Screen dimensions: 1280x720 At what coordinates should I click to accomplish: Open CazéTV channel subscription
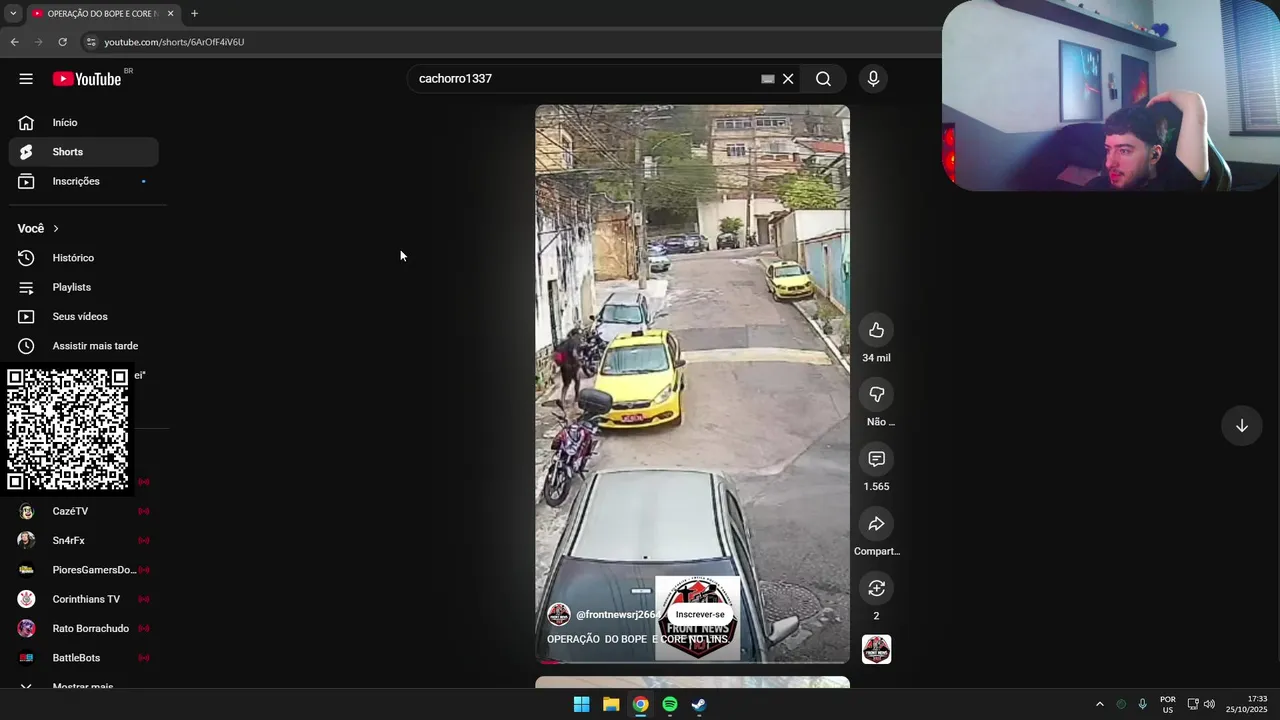[x=84, y=511]
